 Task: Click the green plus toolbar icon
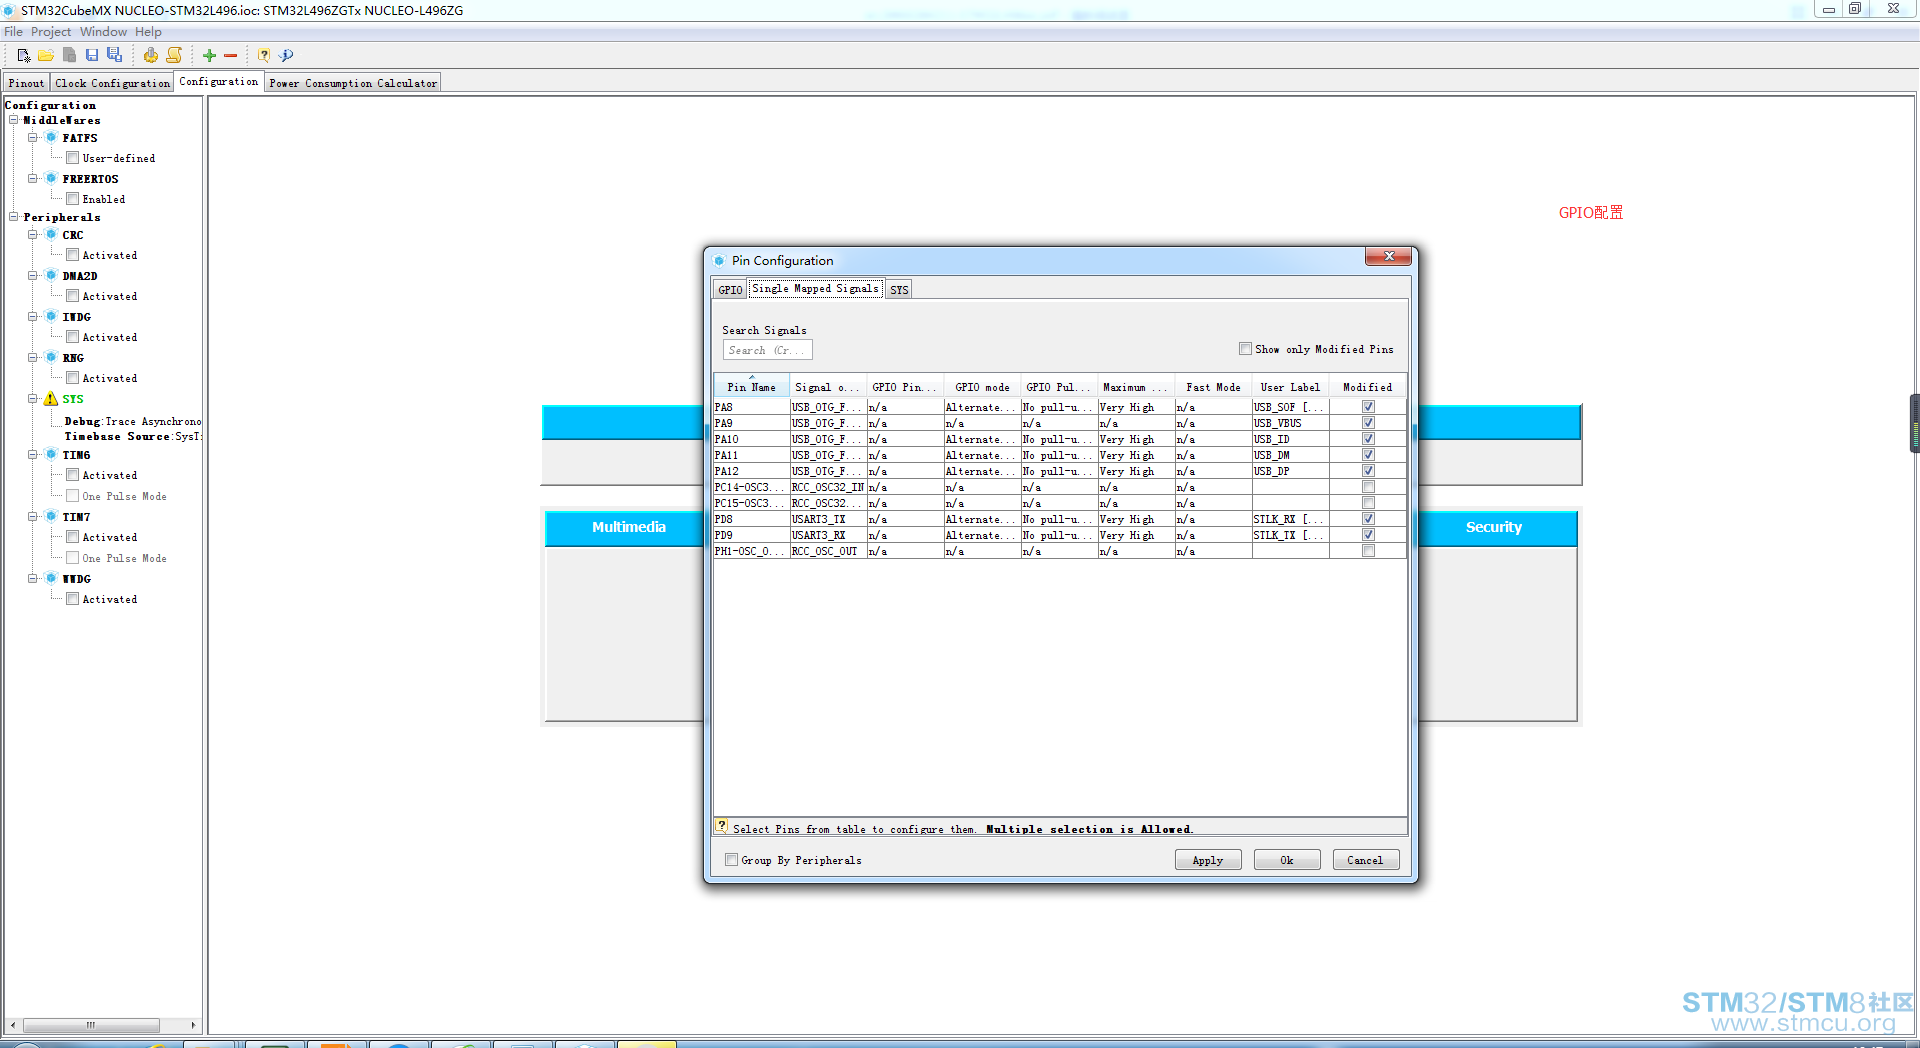210,56
